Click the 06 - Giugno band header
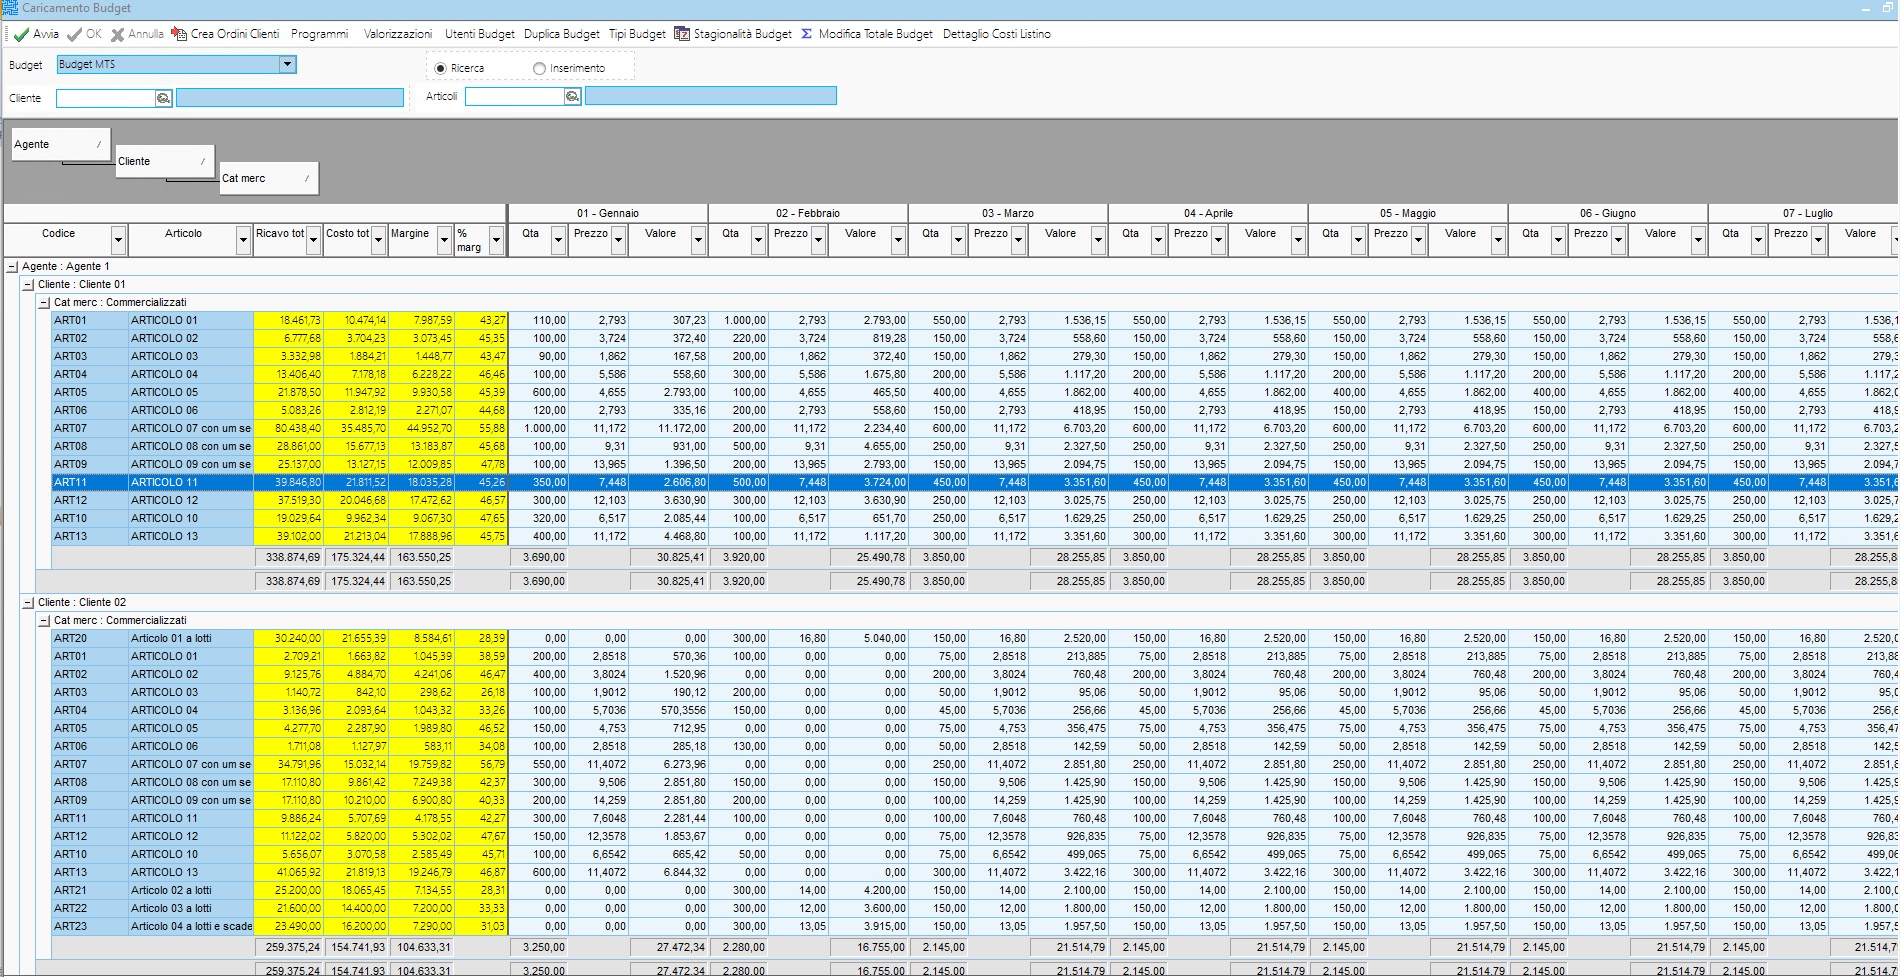 1608,213
